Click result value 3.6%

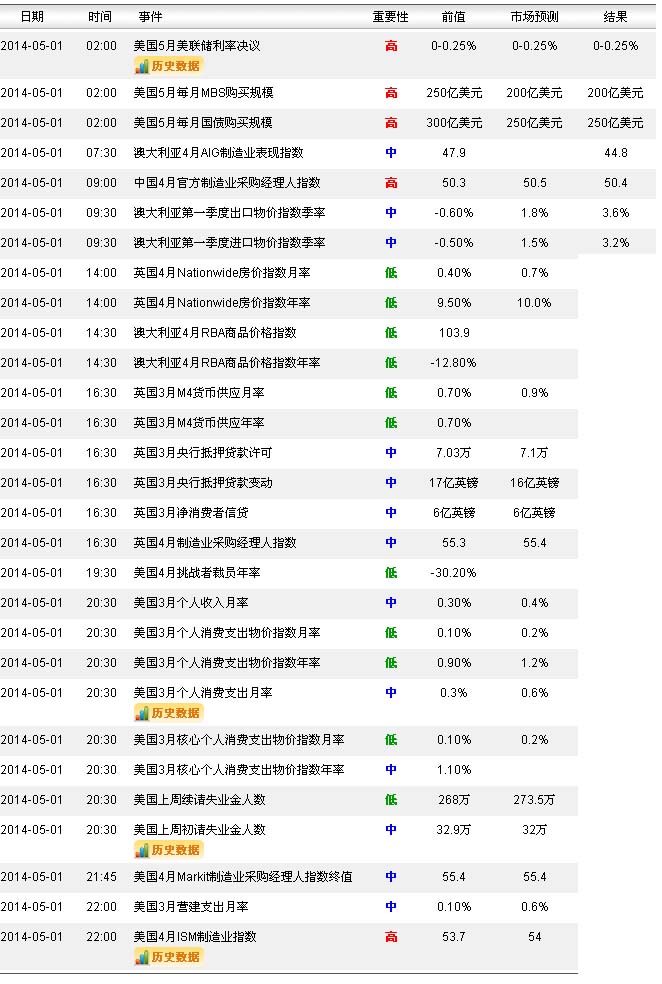point(616,213)
